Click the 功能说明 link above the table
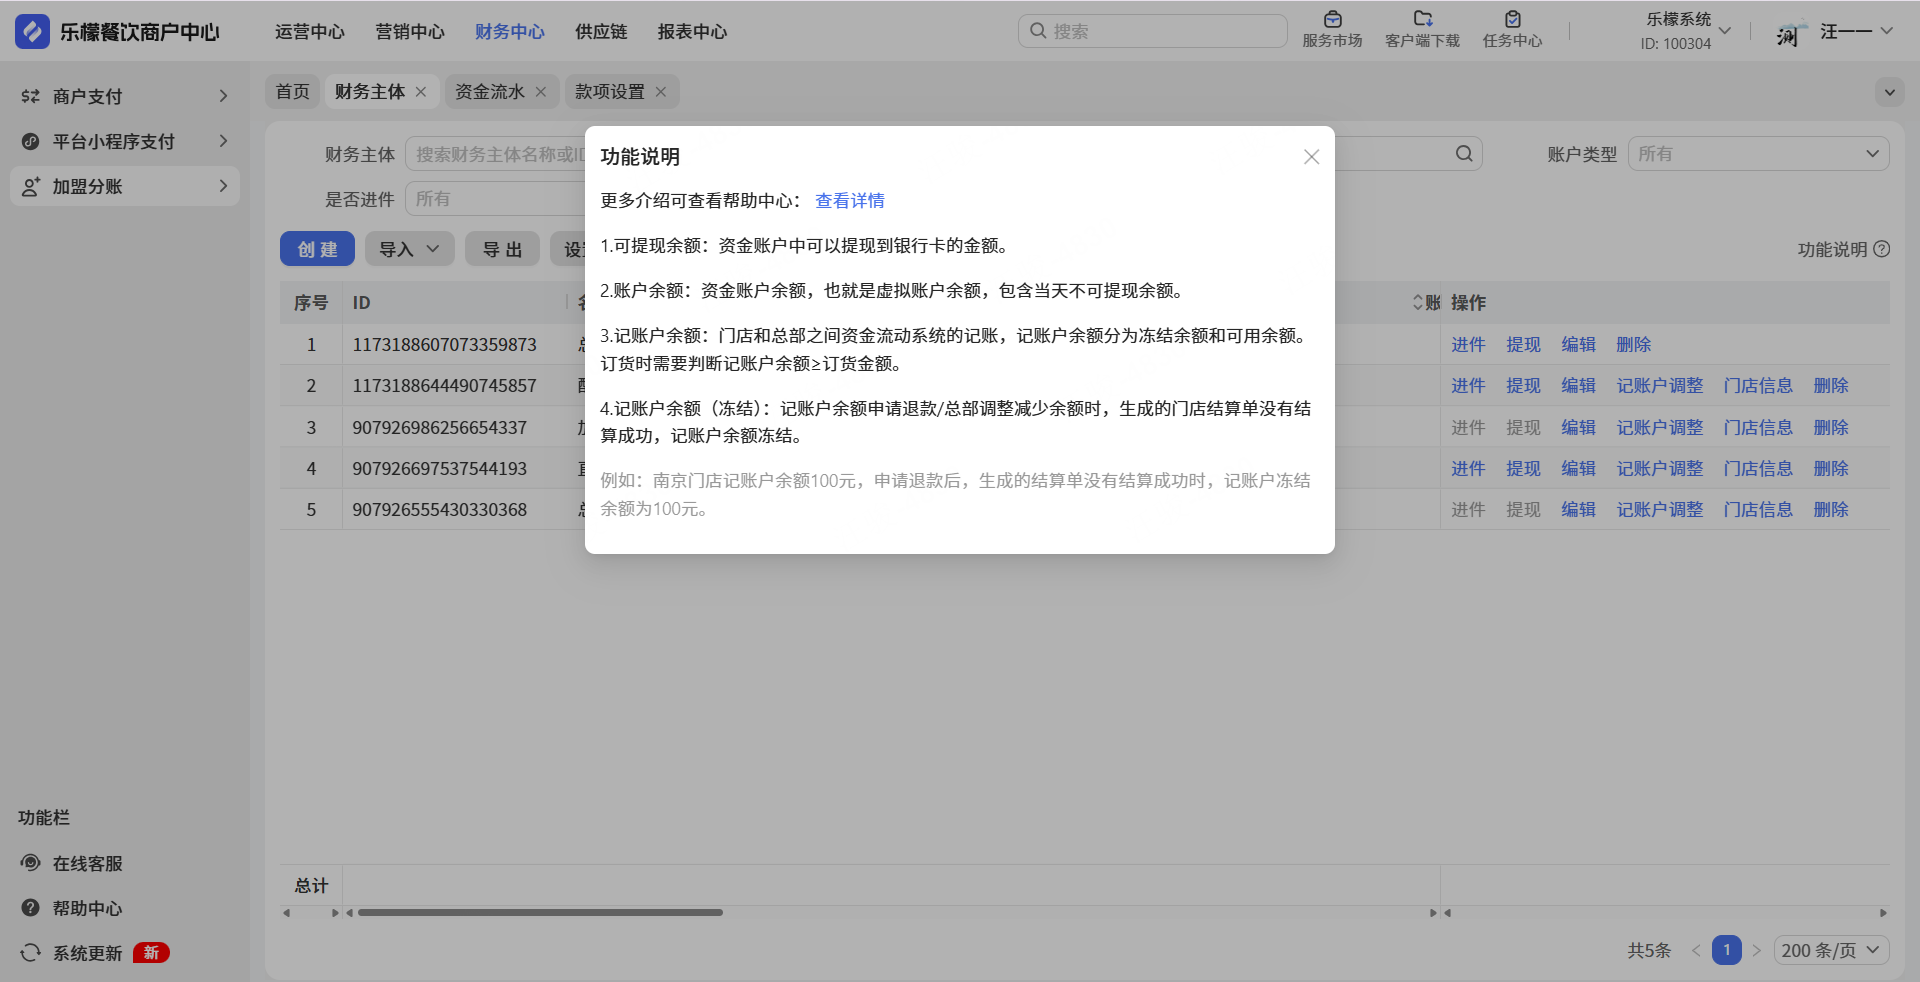This screenshot has height=982, width=1920. click(x=1832, y=250)
